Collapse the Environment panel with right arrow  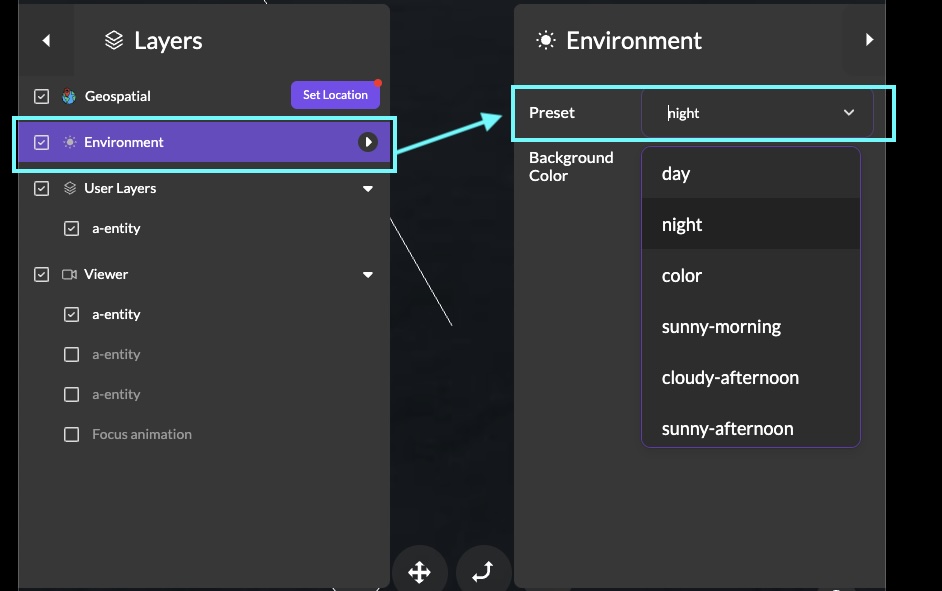[x=869, y=40]
